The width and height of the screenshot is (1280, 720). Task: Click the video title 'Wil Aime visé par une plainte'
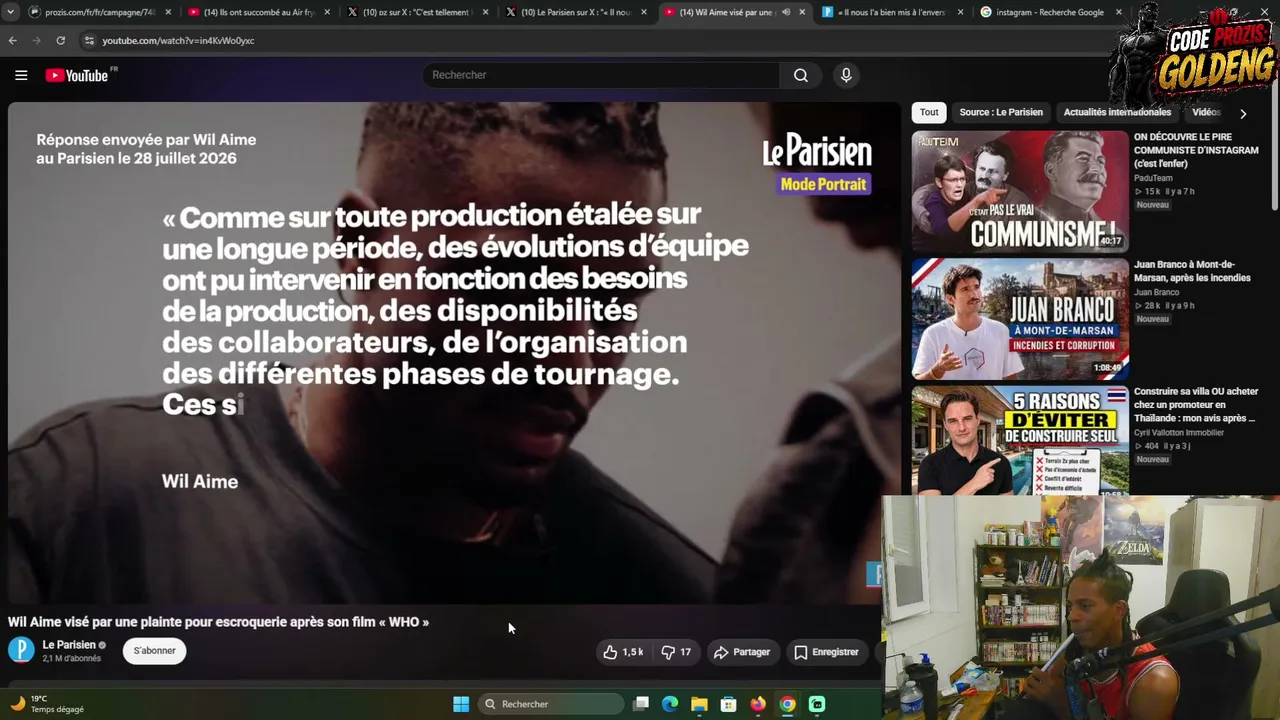(x=218, y=622)
